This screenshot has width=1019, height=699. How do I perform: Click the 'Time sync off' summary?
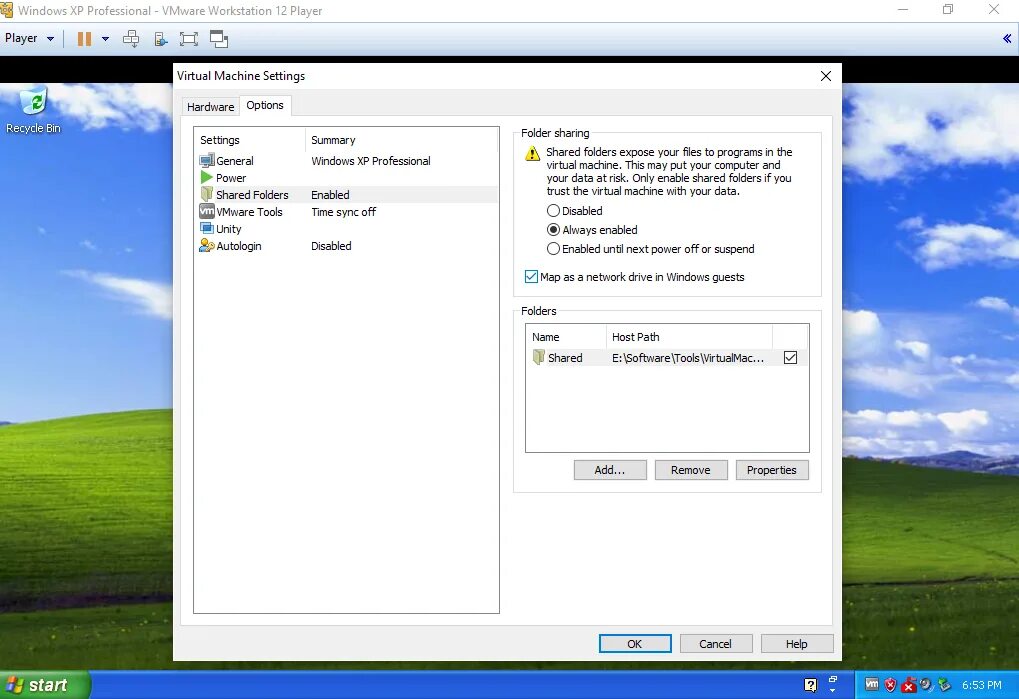[x=343, y=212]
